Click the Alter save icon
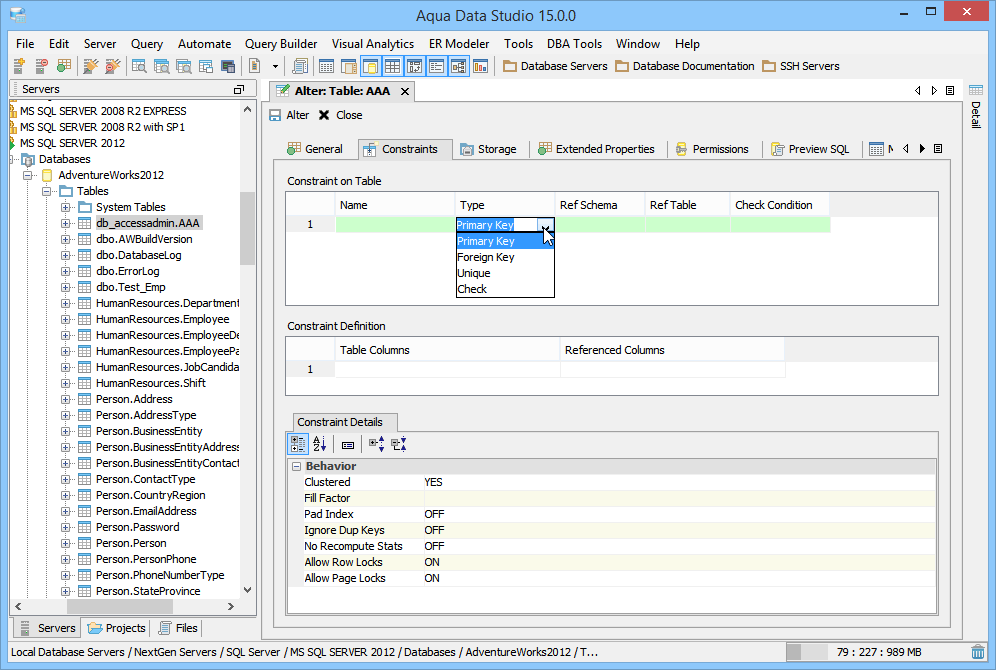 click(x=276, y=115)
